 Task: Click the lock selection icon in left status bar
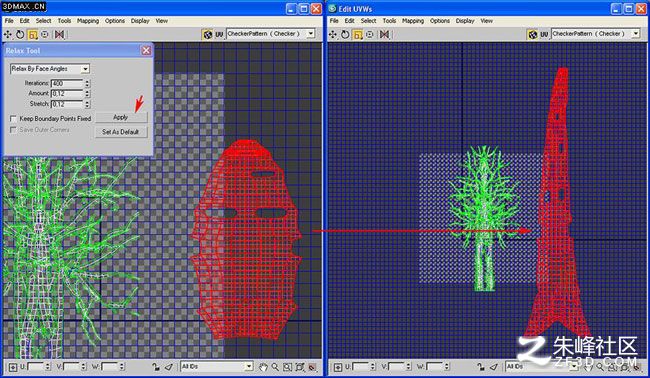pos(155,367)
